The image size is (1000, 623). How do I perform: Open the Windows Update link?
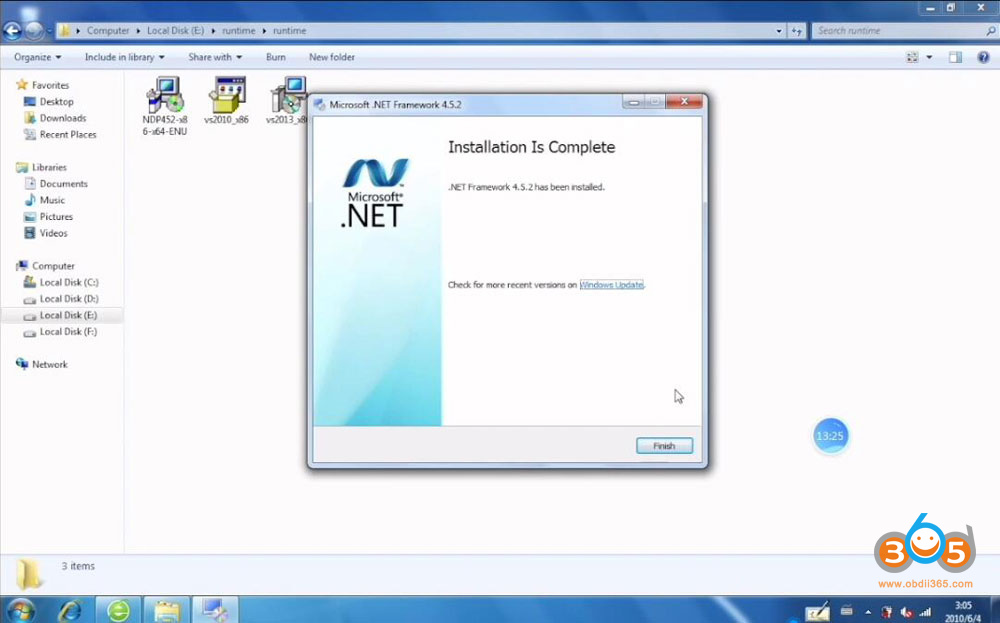pos(612,285)
